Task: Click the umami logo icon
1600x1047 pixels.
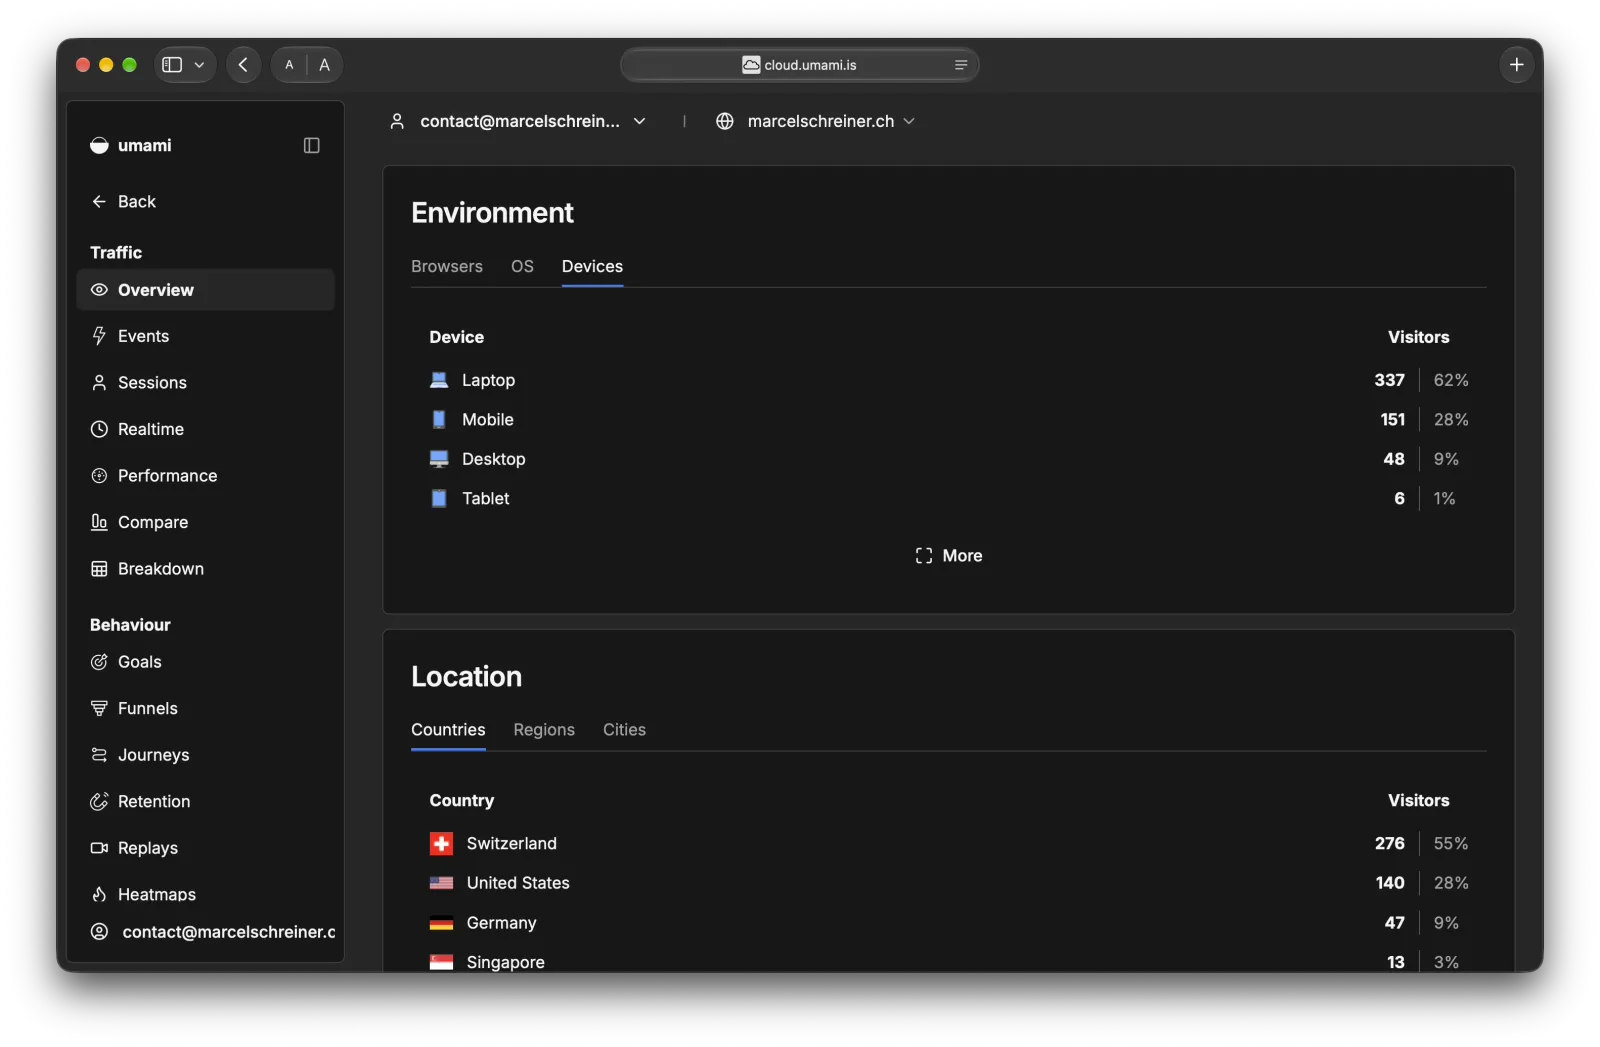Action: coord(99,145)
